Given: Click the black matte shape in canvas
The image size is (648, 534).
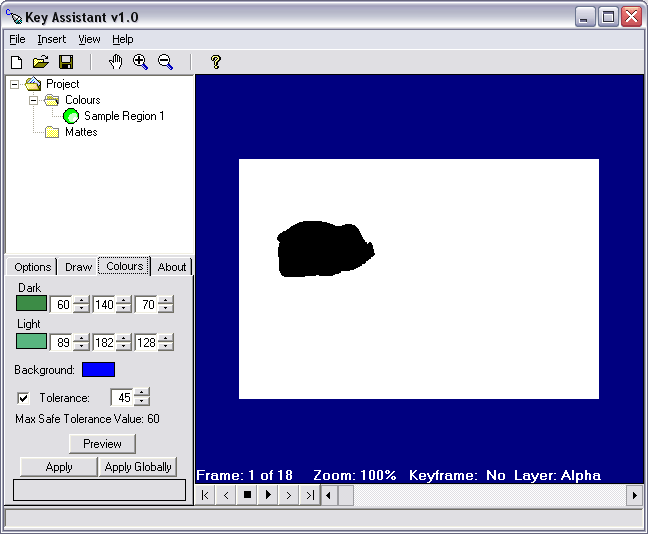Looking at the screenshot, I should pos(324,249).
